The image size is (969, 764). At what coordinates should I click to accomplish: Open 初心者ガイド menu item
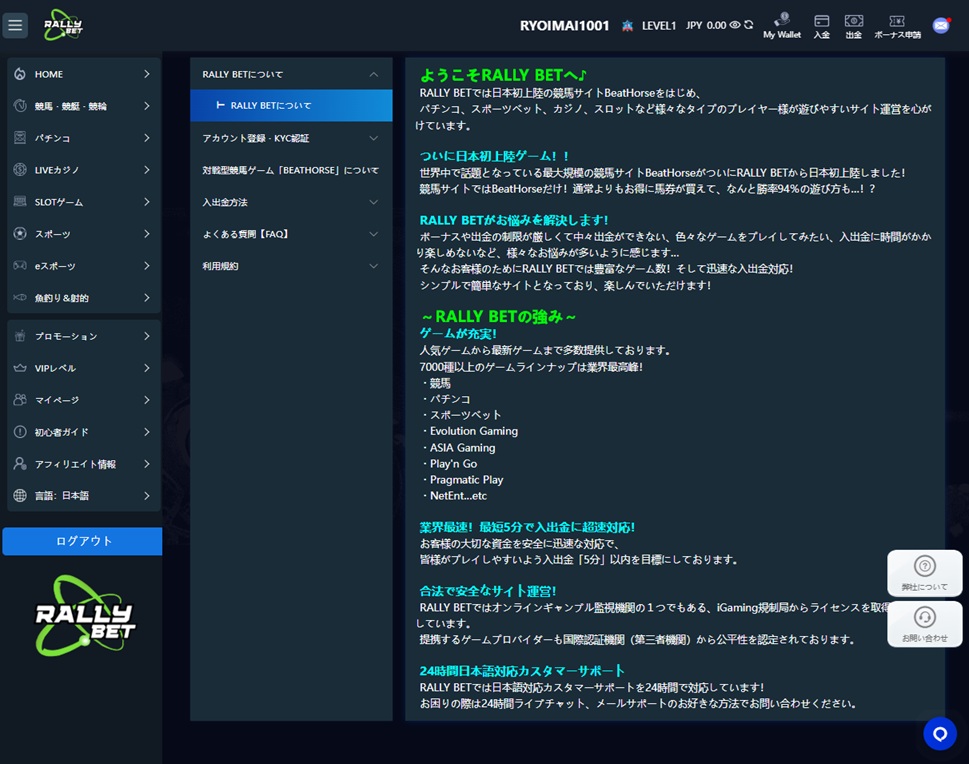tap(84, 431)
